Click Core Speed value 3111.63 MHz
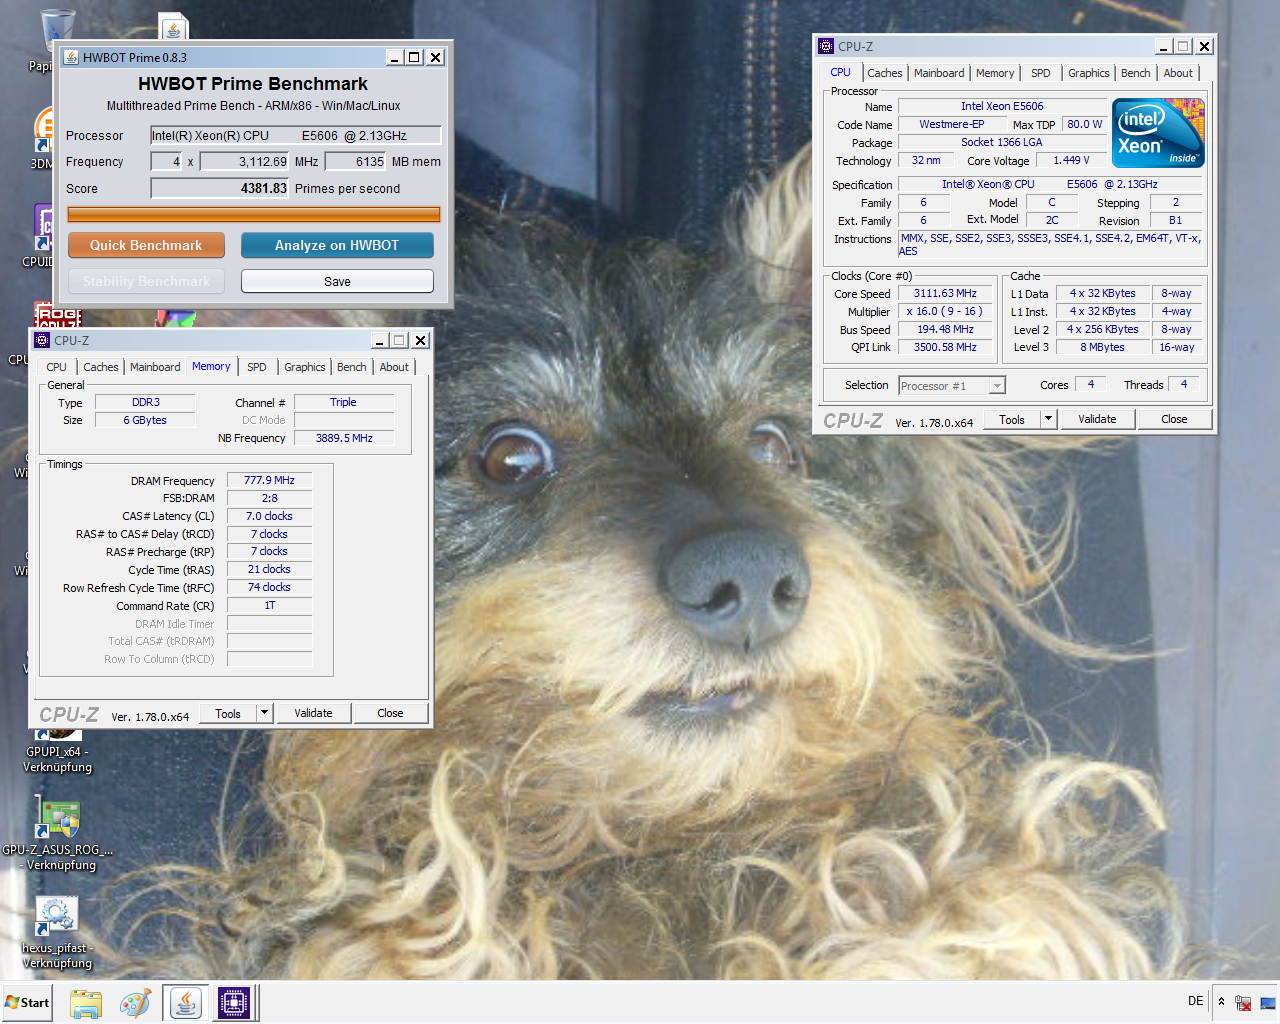Image resolution: width=1280 pixels, height=1024 pixels. 945,293
